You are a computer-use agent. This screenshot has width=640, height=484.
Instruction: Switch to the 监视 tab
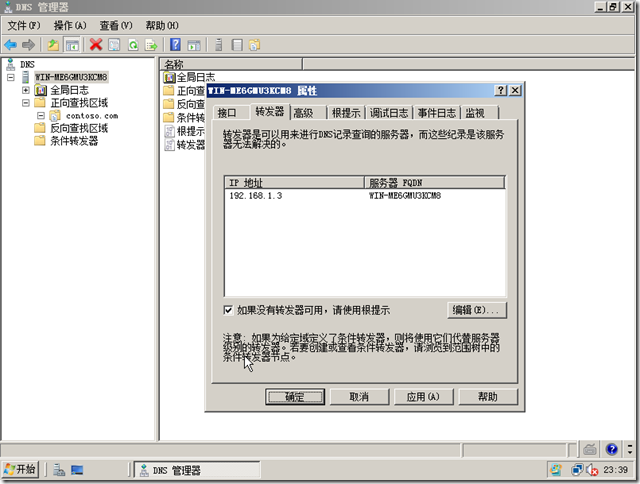tap(480, 113)
